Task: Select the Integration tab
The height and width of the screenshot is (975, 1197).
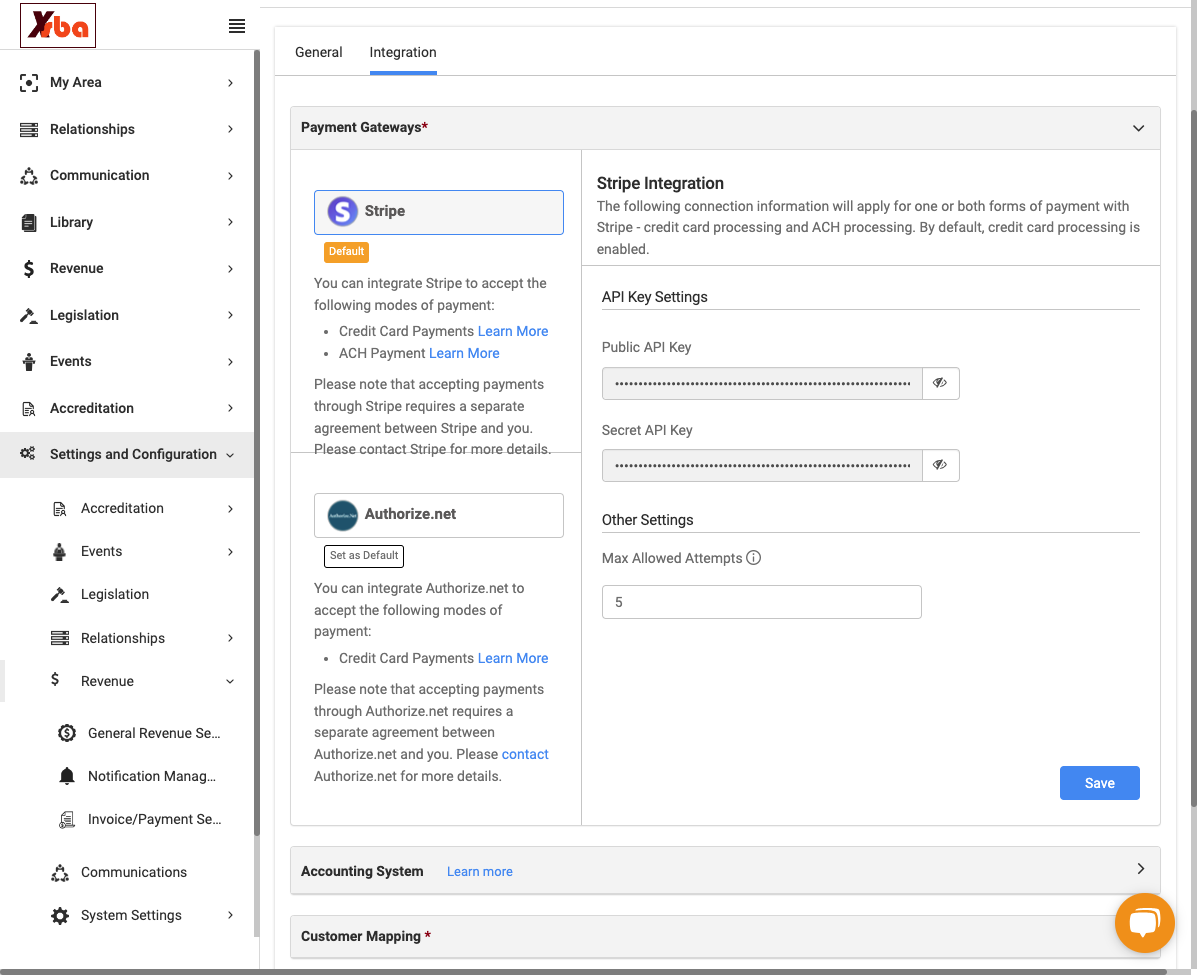Action: 403,52
